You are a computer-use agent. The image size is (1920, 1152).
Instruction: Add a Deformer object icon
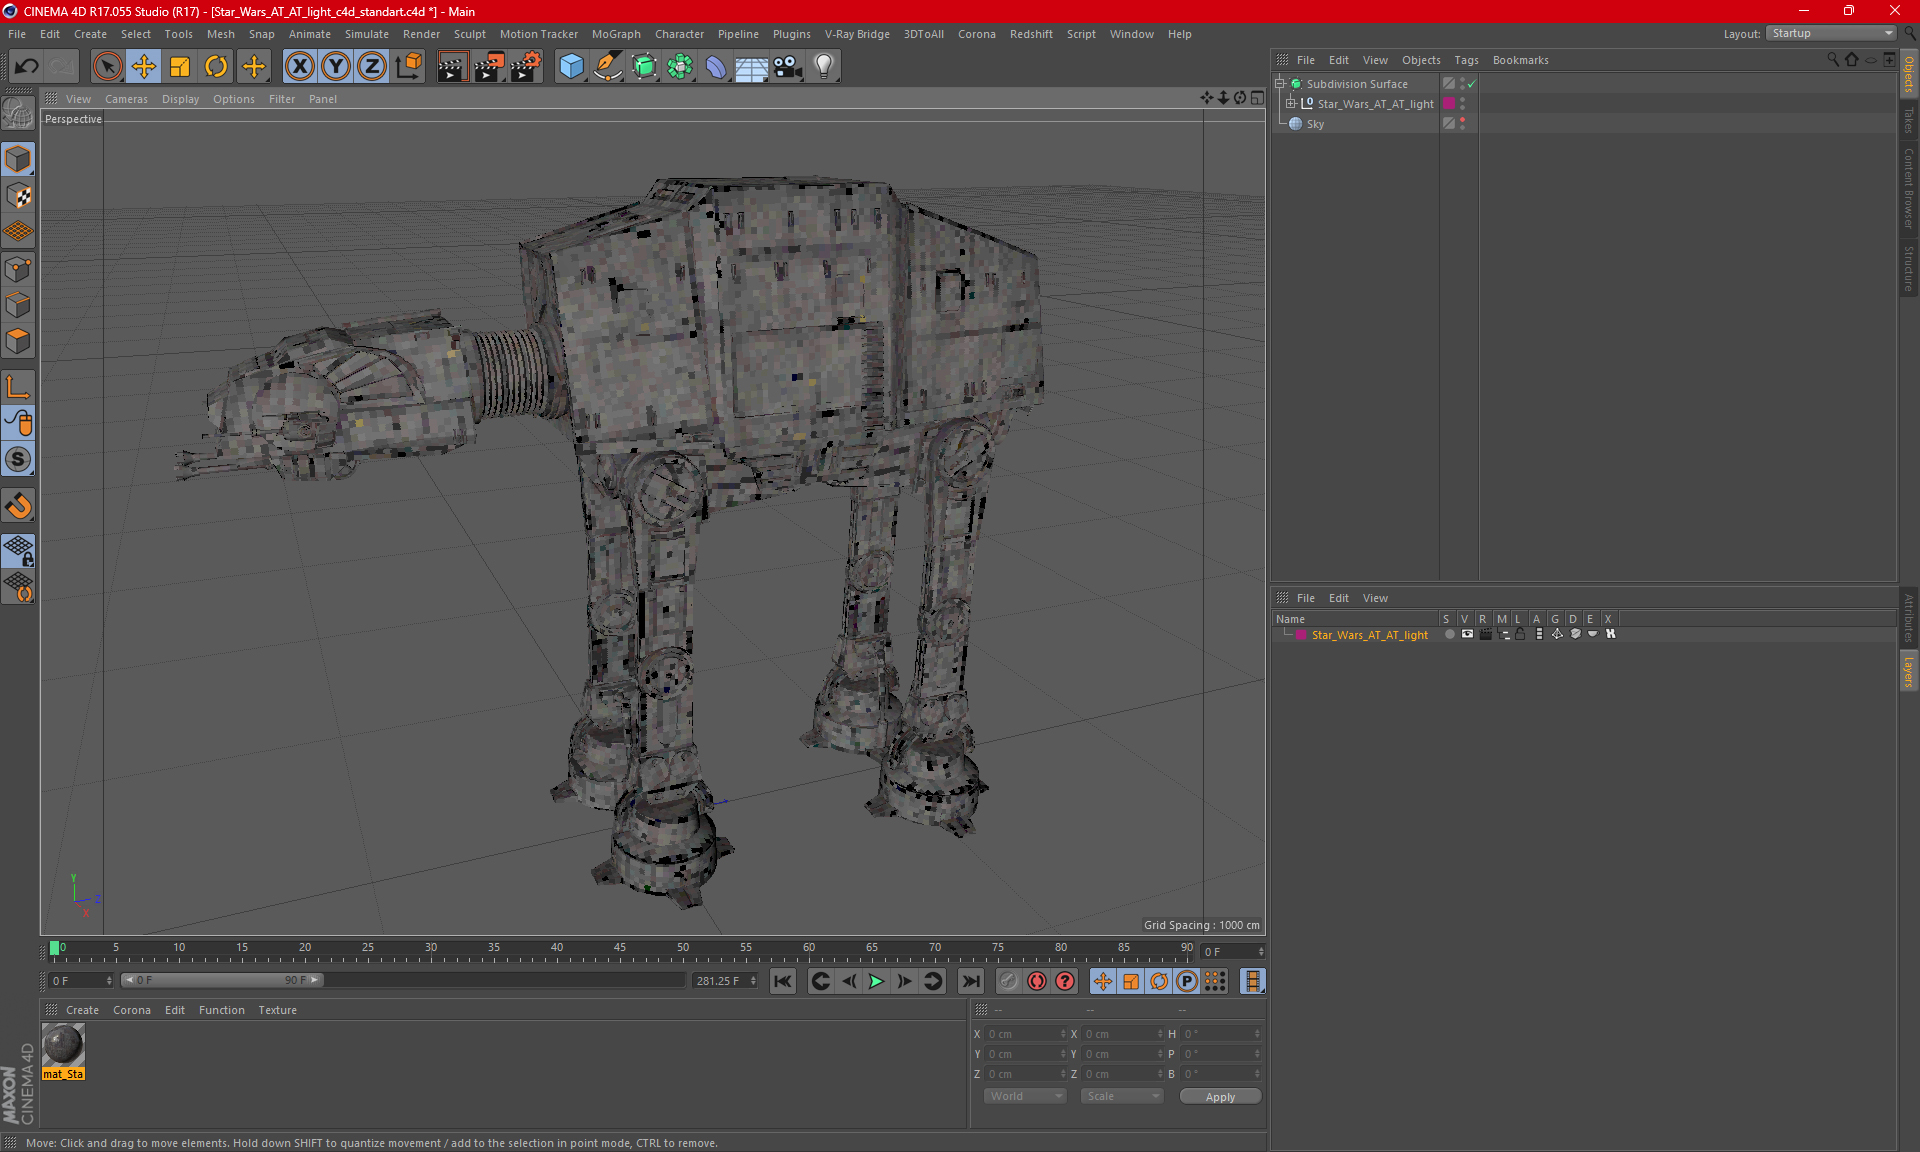coord(716,67)
